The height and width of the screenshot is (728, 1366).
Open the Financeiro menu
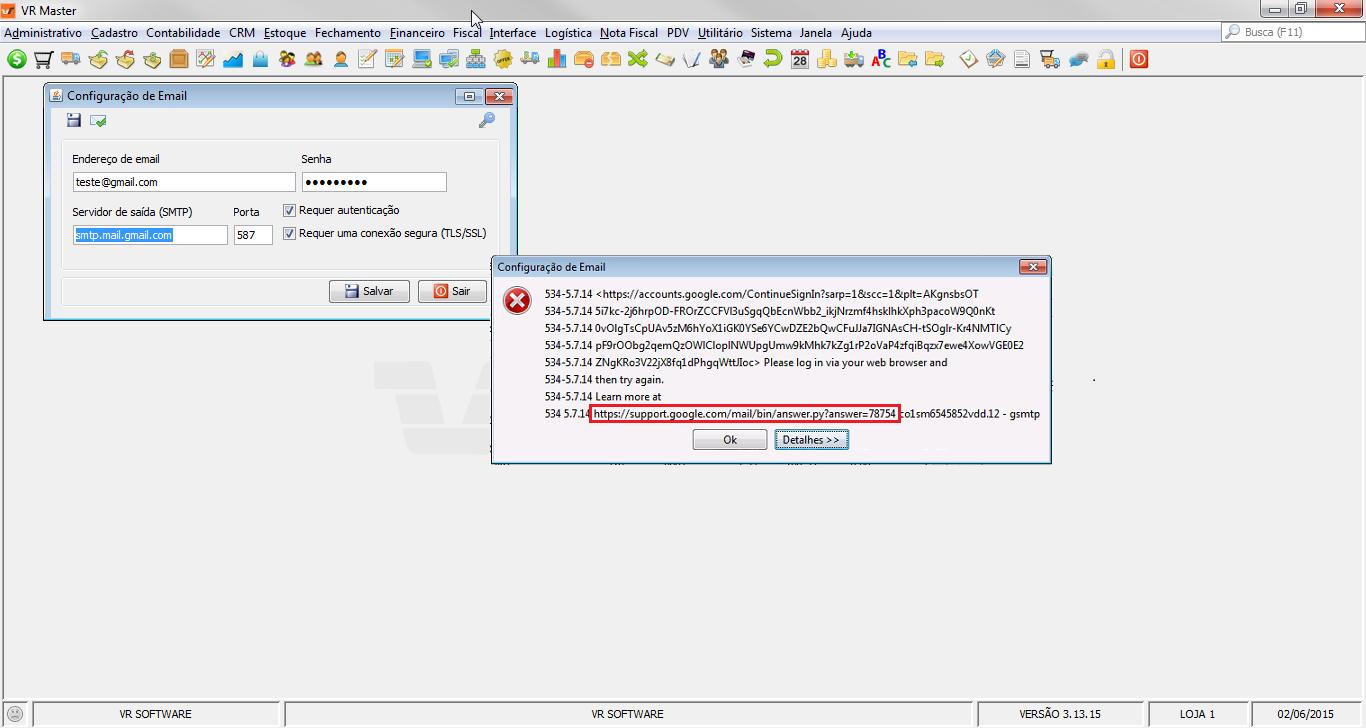click(x=417, y=33)
